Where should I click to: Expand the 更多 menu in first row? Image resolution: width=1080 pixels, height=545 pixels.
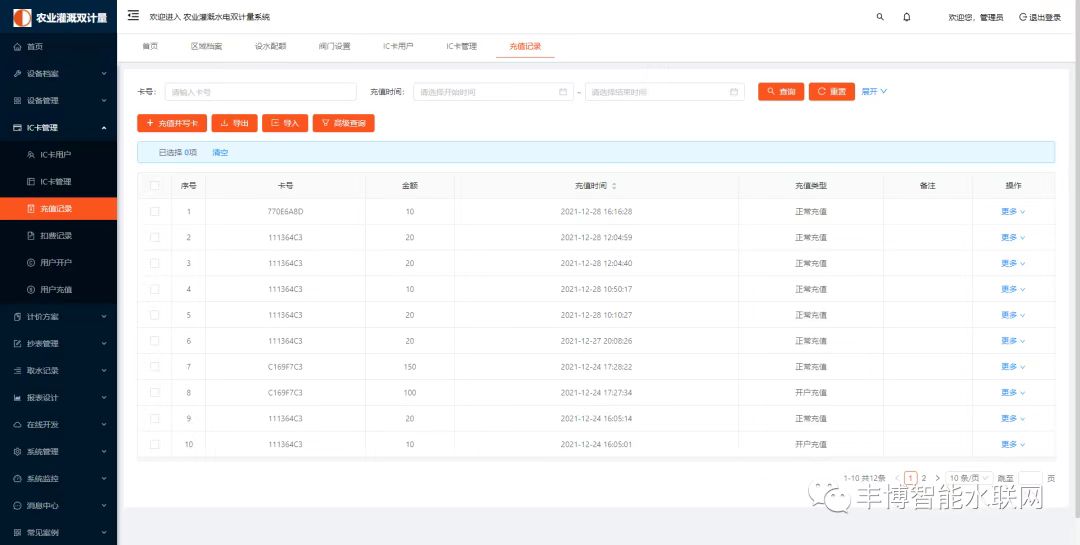coord(1013,212)
